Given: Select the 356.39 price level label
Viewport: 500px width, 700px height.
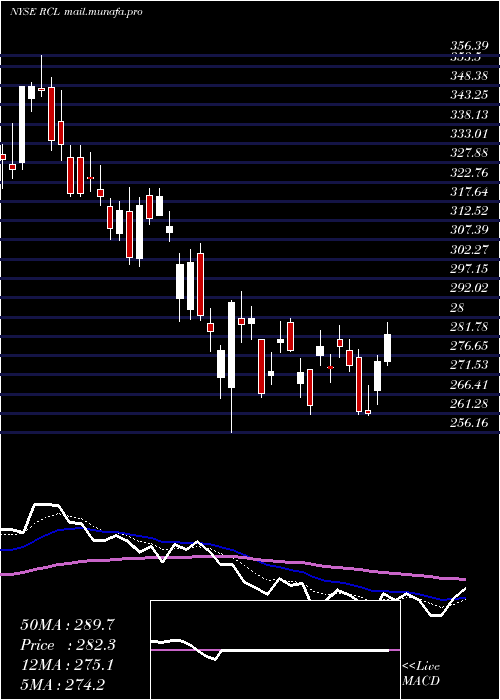Looking at the screenshot, I should [469, 46].
